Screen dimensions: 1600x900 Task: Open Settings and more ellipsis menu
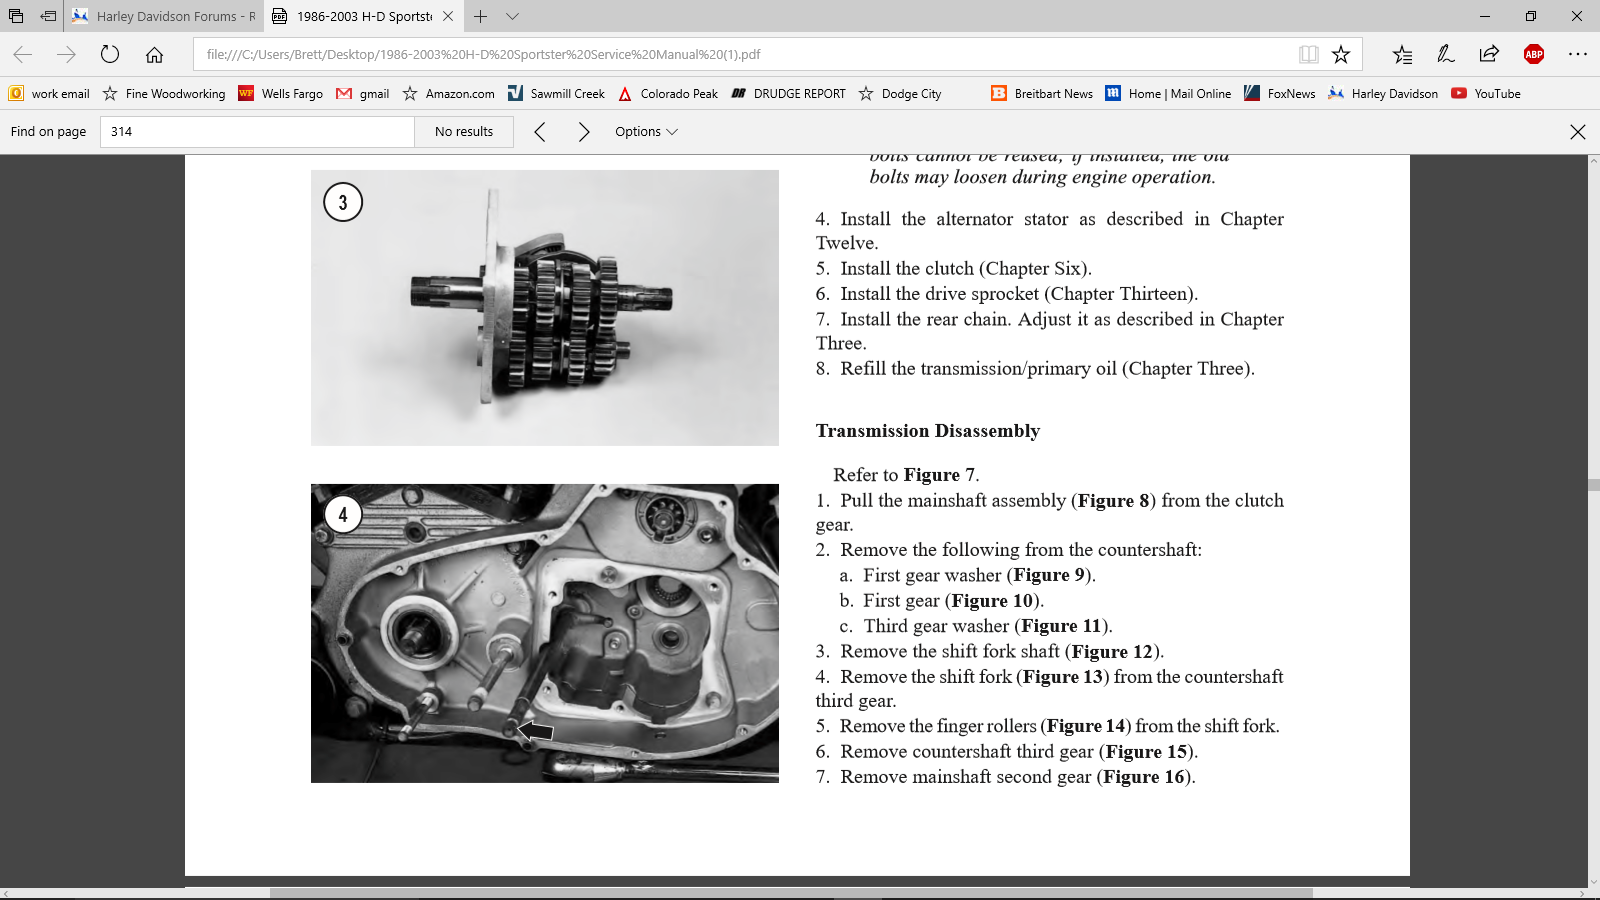pos(1577,54)
